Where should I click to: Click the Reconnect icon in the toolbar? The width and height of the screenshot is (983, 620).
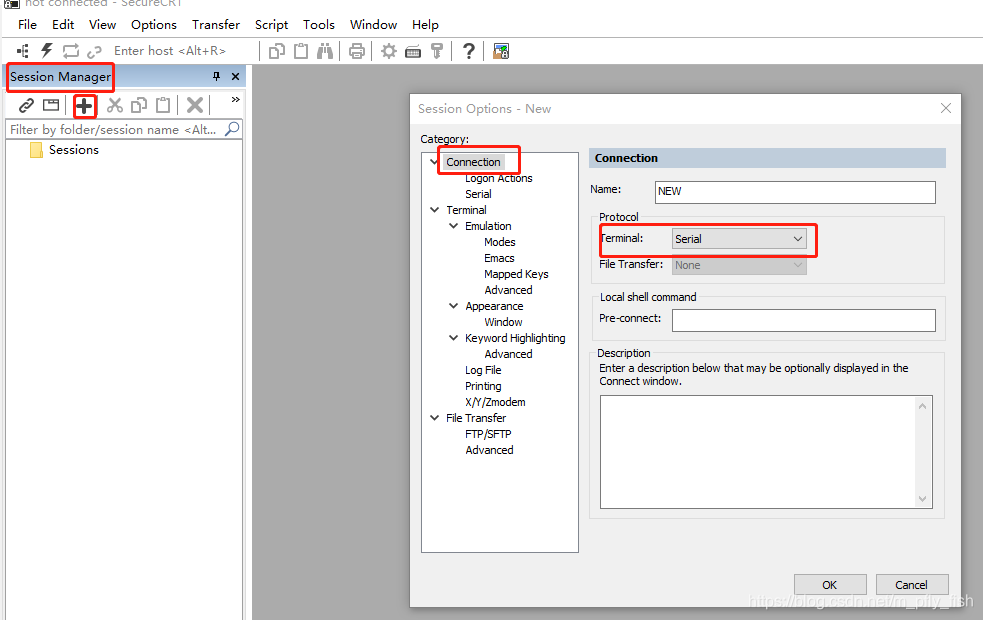pos(71,51)
